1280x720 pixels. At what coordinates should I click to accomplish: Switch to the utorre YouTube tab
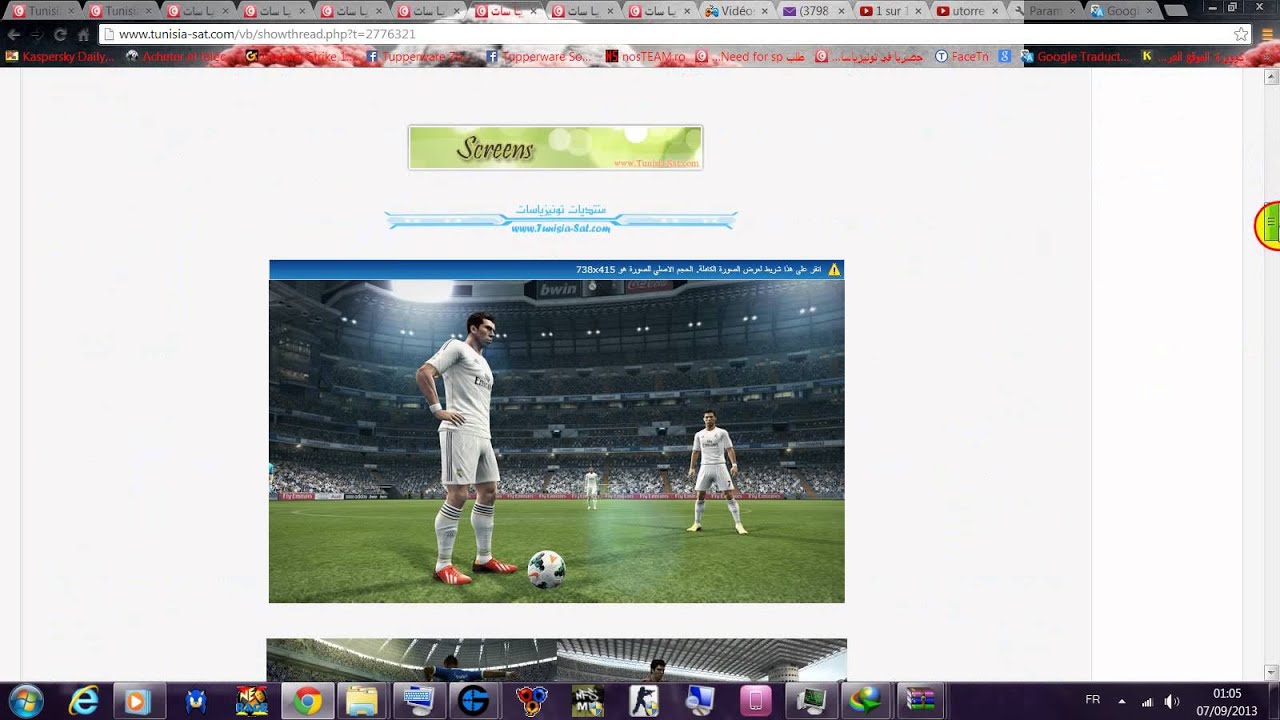967,11
